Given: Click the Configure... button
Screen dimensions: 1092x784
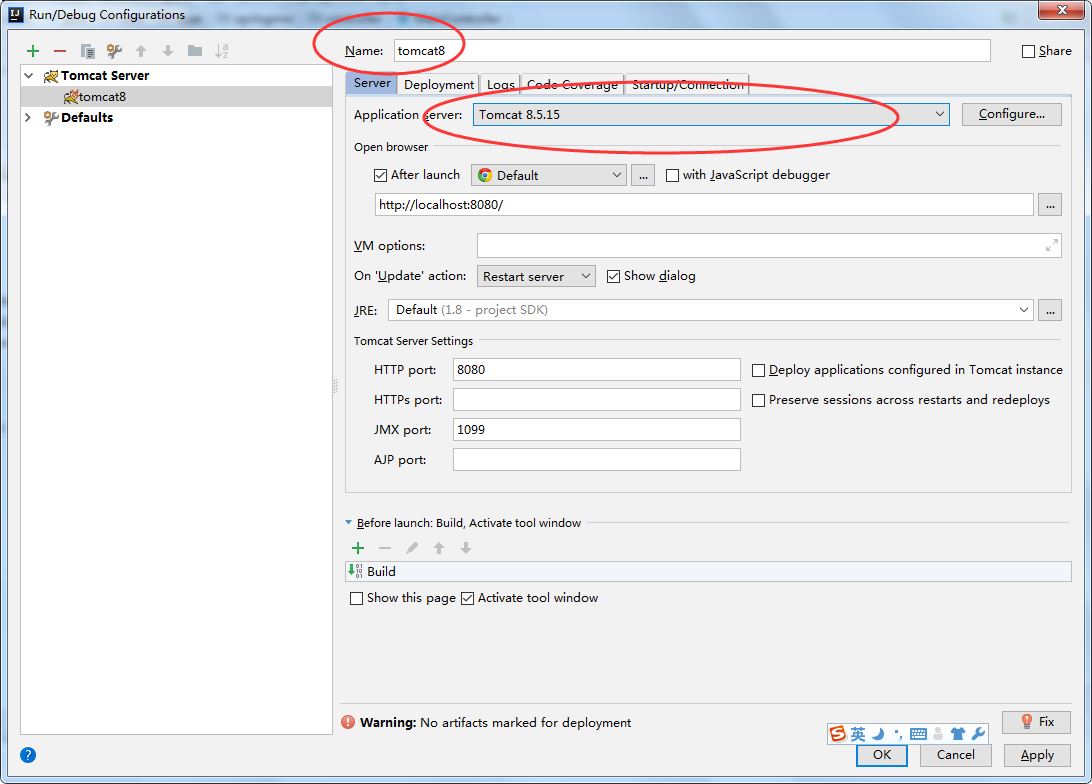Looking at the screenshot, I should pyautogui.click(x=1011, y=114).
